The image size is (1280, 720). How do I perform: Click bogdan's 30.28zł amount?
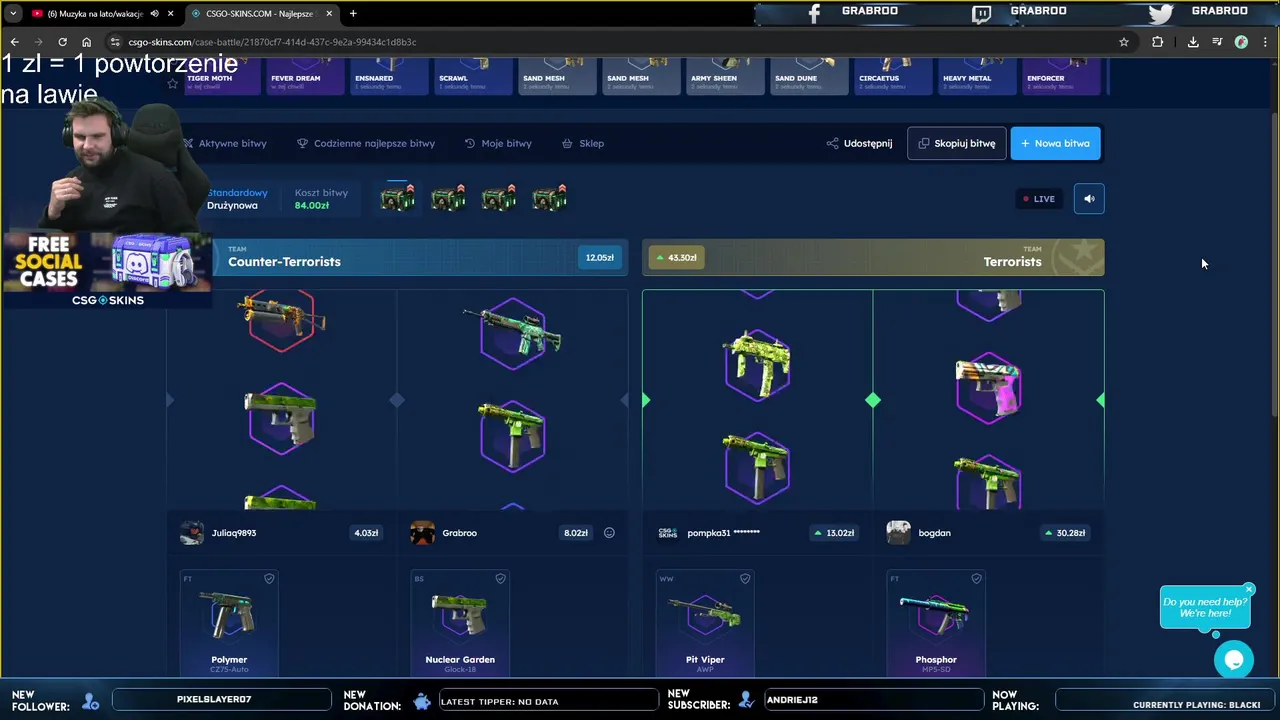tap(1065, 533)
